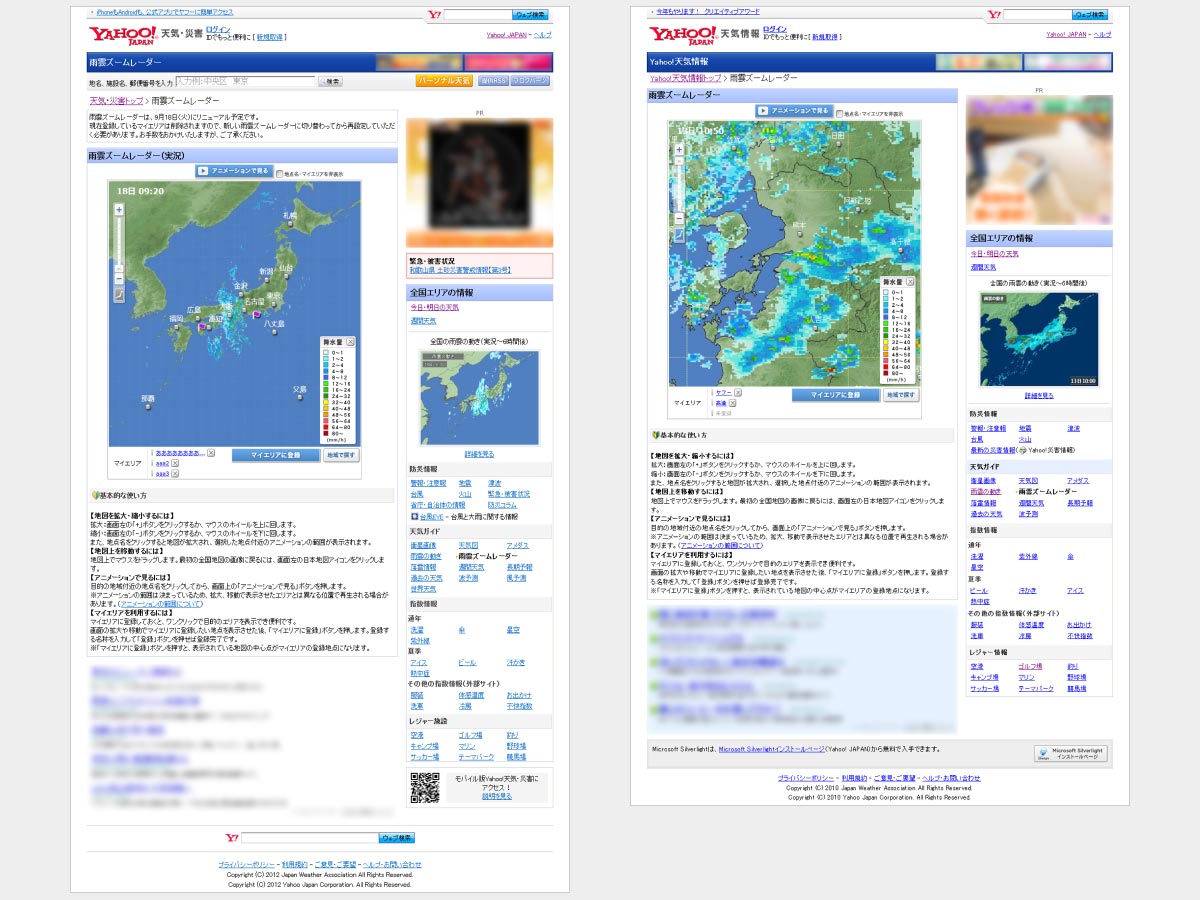This screenshot has width=1200, height=900.
Task: Zoom in on right page's radar map
Action: (x=679, y=149)
